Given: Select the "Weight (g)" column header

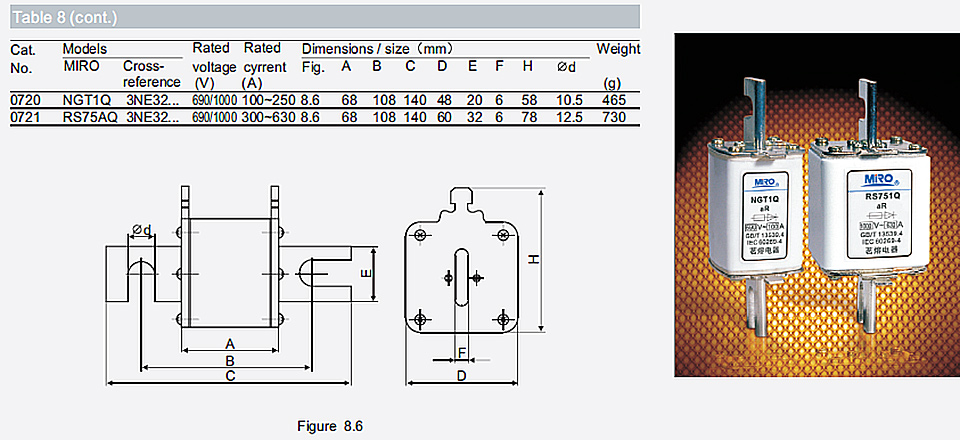Looking at the screenshot, I should pos(618,65).
